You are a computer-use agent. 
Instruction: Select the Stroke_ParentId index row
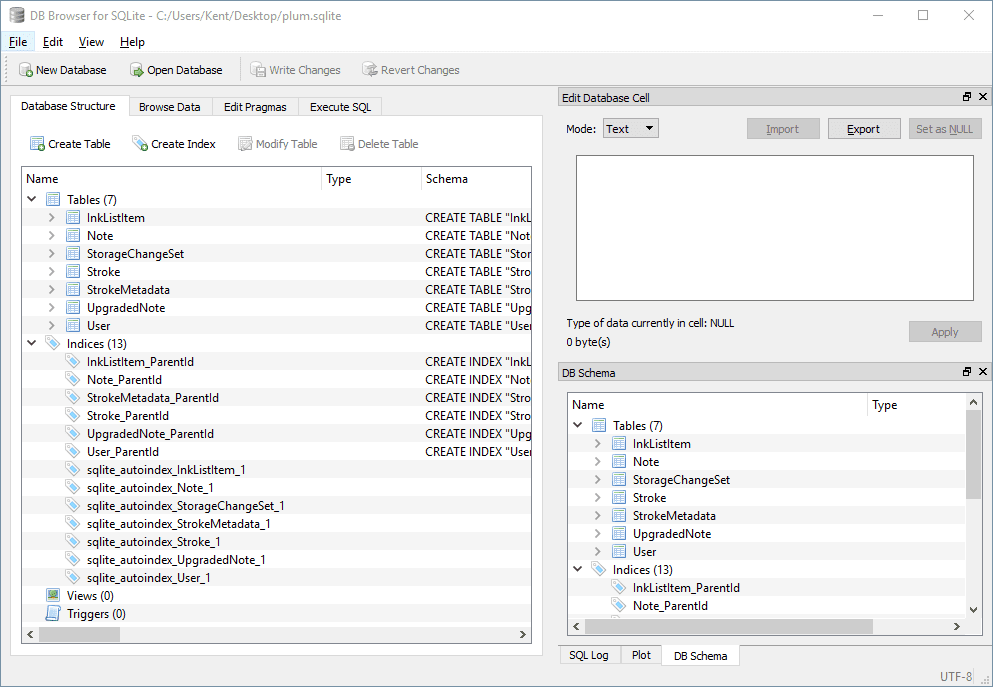(x=276, y=415)
